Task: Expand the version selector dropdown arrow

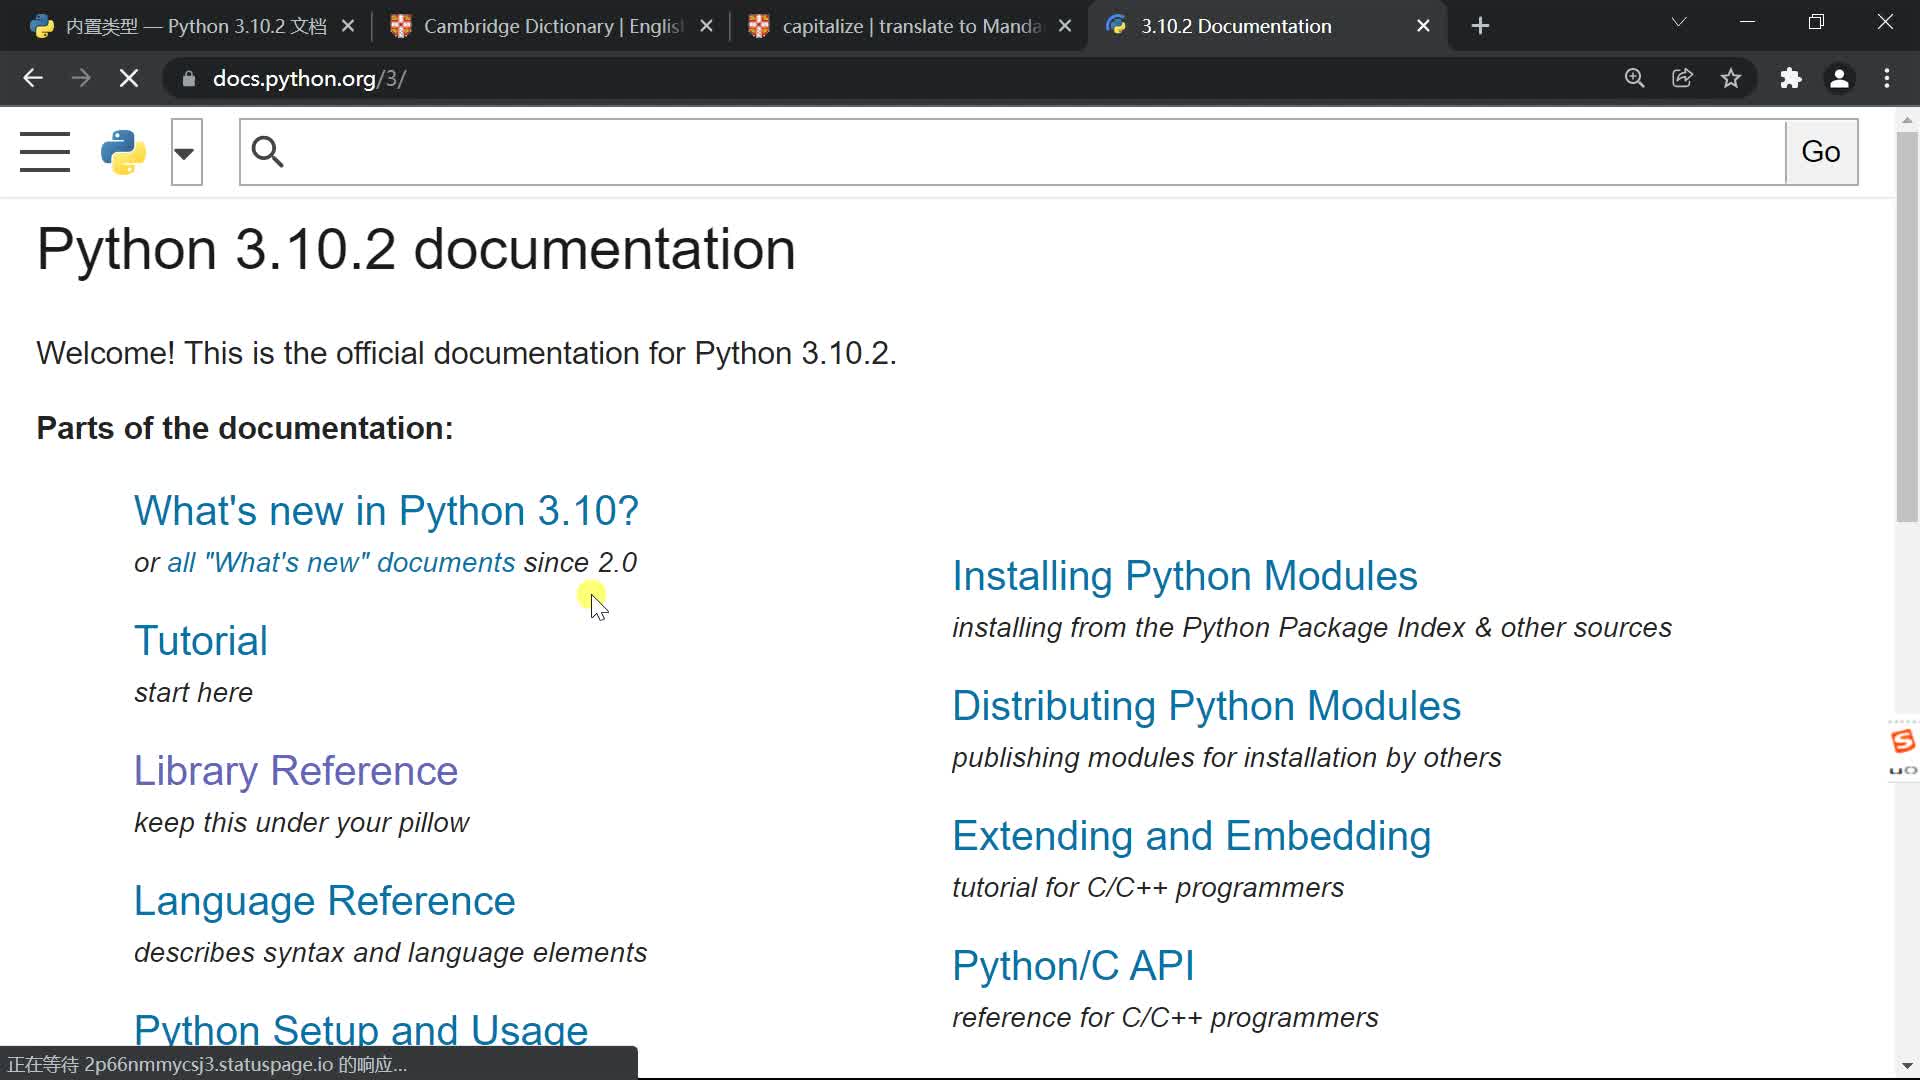Action: tap(186, 152)
